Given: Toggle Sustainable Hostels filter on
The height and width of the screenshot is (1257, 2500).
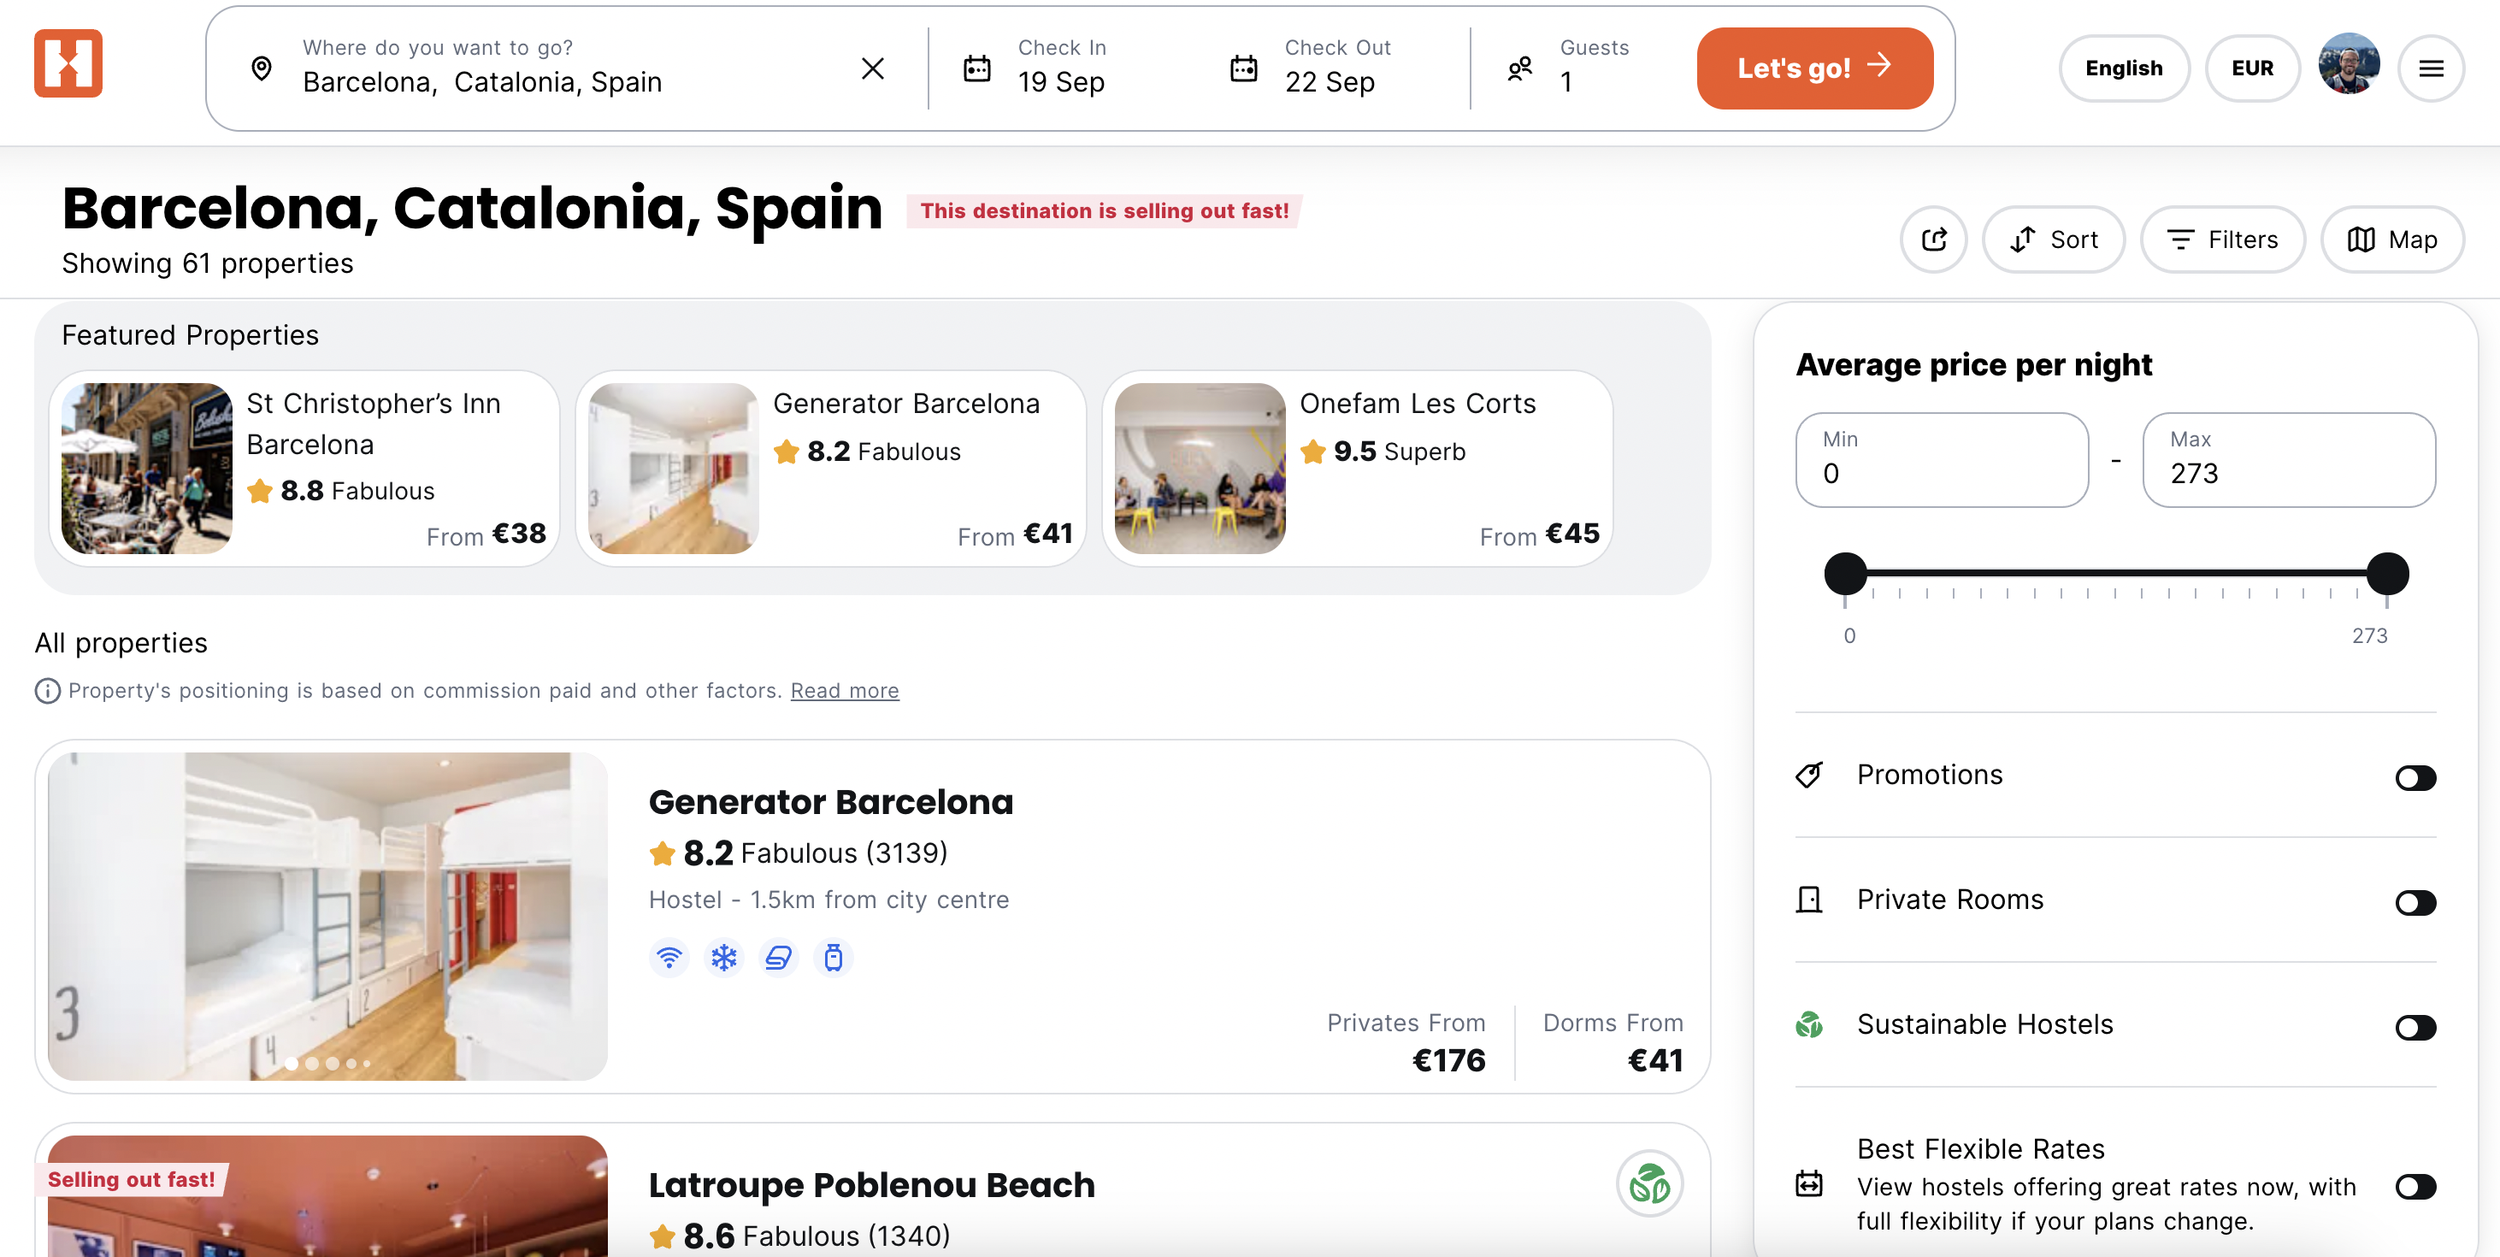Looking at the screenshot, I should coord(2415,1027).
